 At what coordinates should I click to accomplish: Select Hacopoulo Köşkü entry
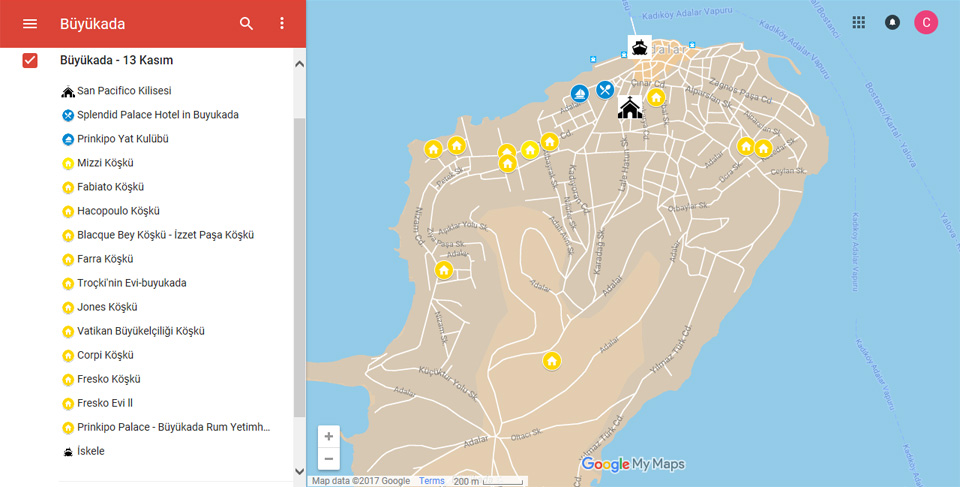[118, 211]
